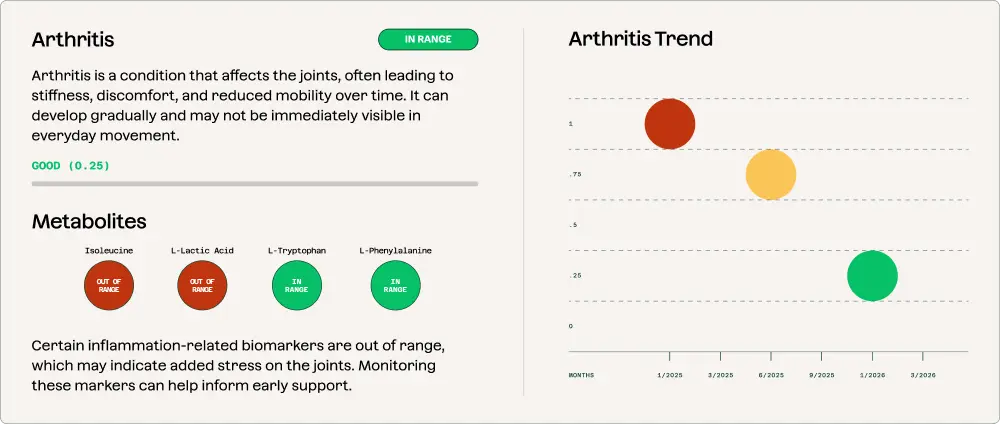Viewport: 1000px width, 424px height.
Task: Click the Arthritis heading on the left
Action: click(73, 40)
